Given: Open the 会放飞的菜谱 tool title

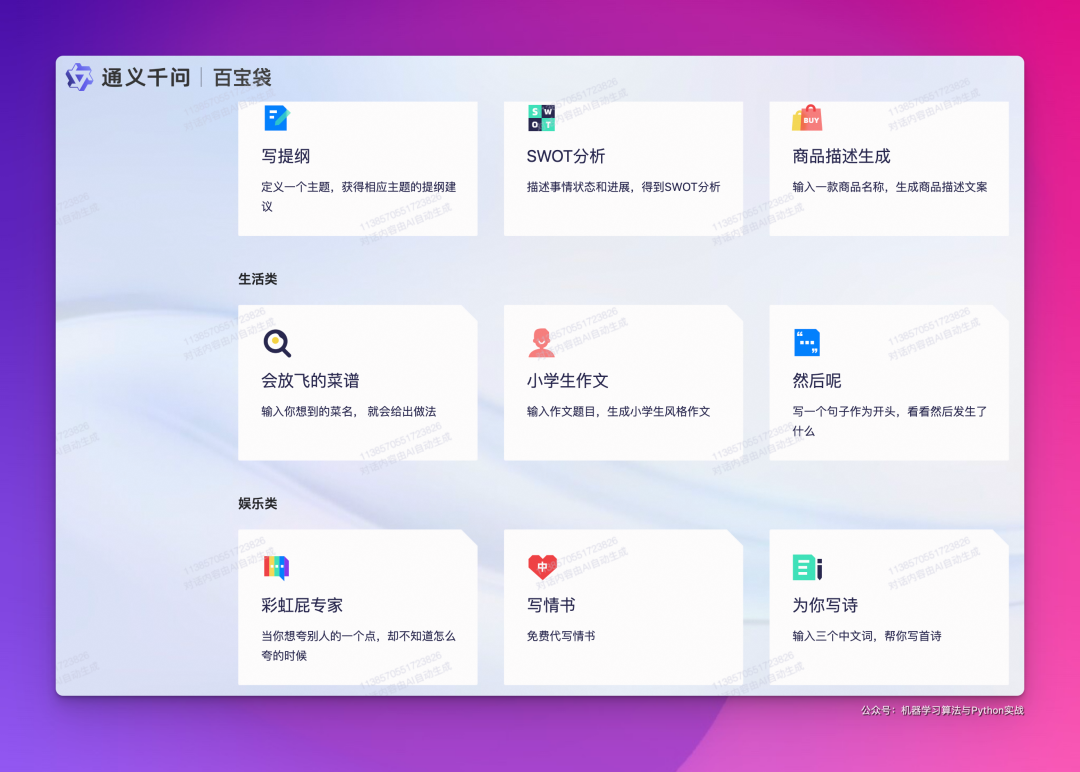Looking at the screenshot, I should [310, 381].
